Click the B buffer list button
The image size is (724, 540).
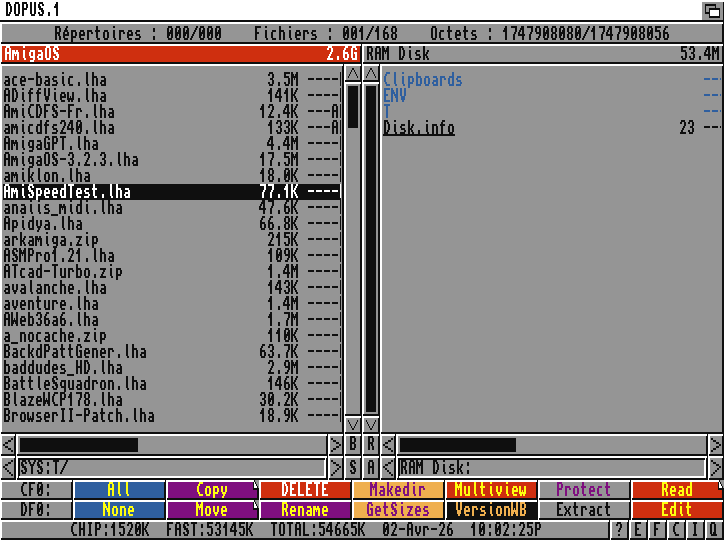pyautogui.click(x=352, y=444)
